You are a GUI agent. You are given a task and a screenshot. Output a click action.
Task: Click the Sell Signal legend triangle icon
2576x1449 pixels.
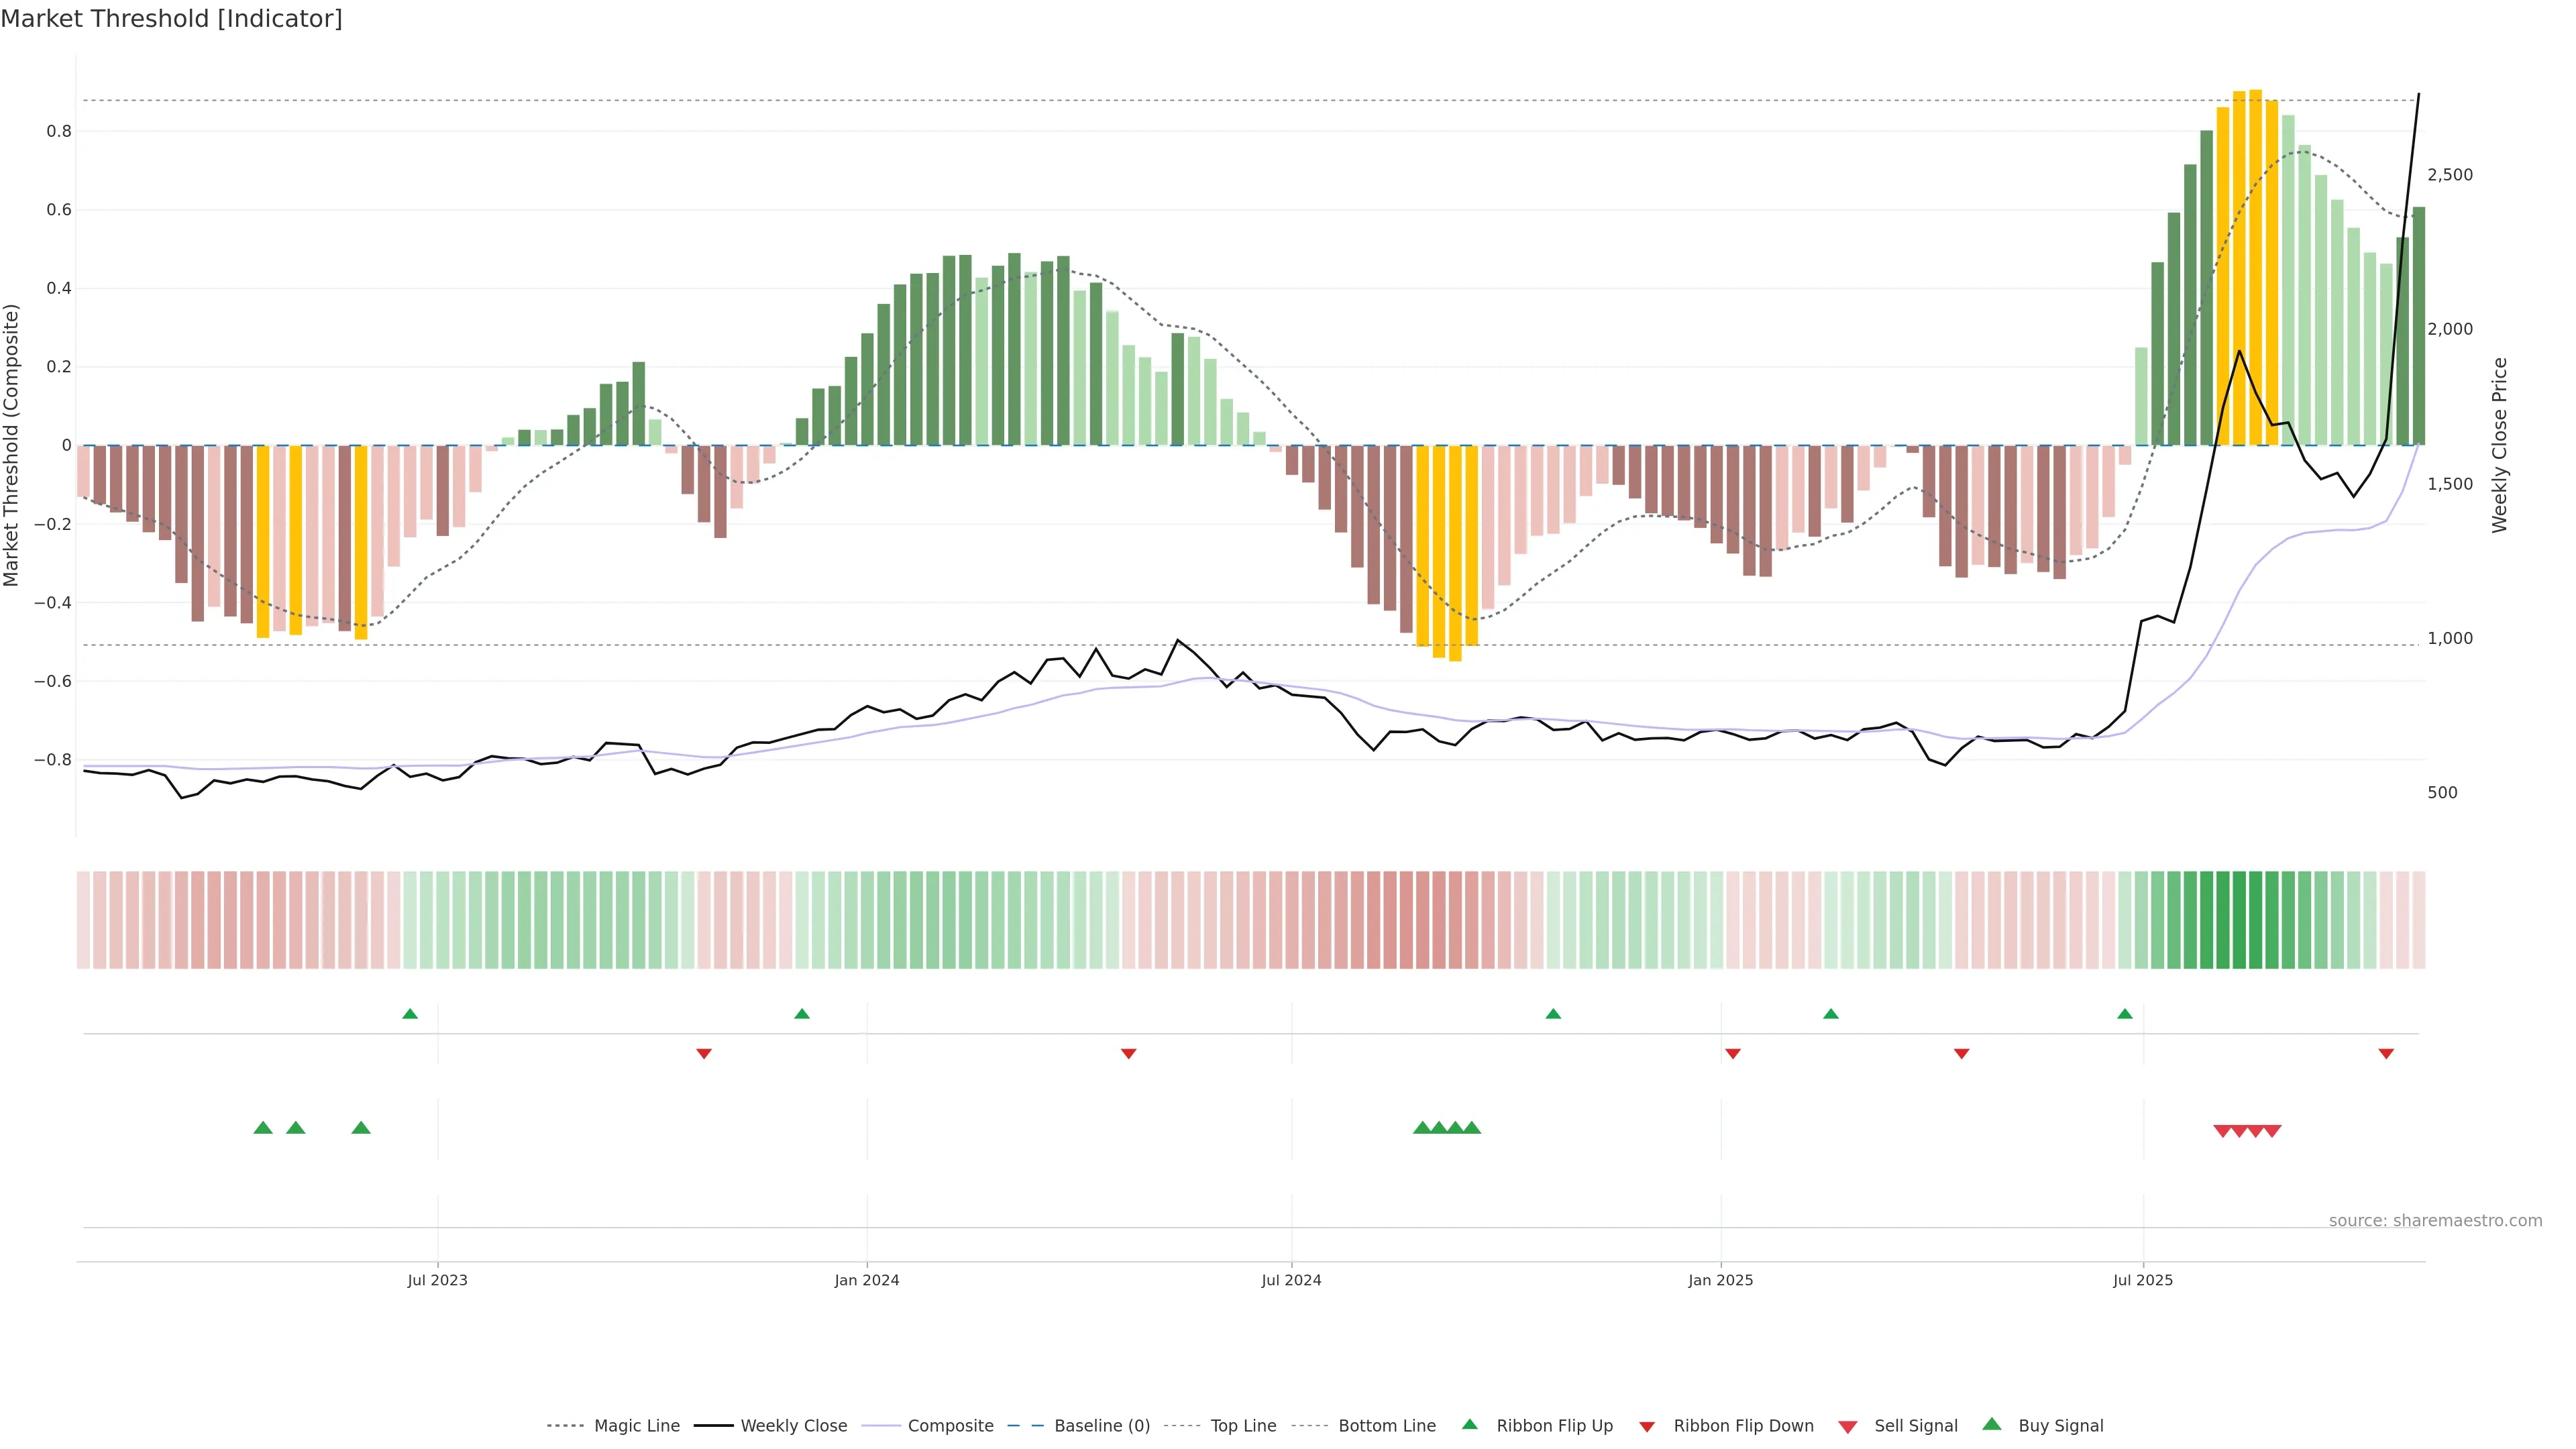point(1848,1426)
